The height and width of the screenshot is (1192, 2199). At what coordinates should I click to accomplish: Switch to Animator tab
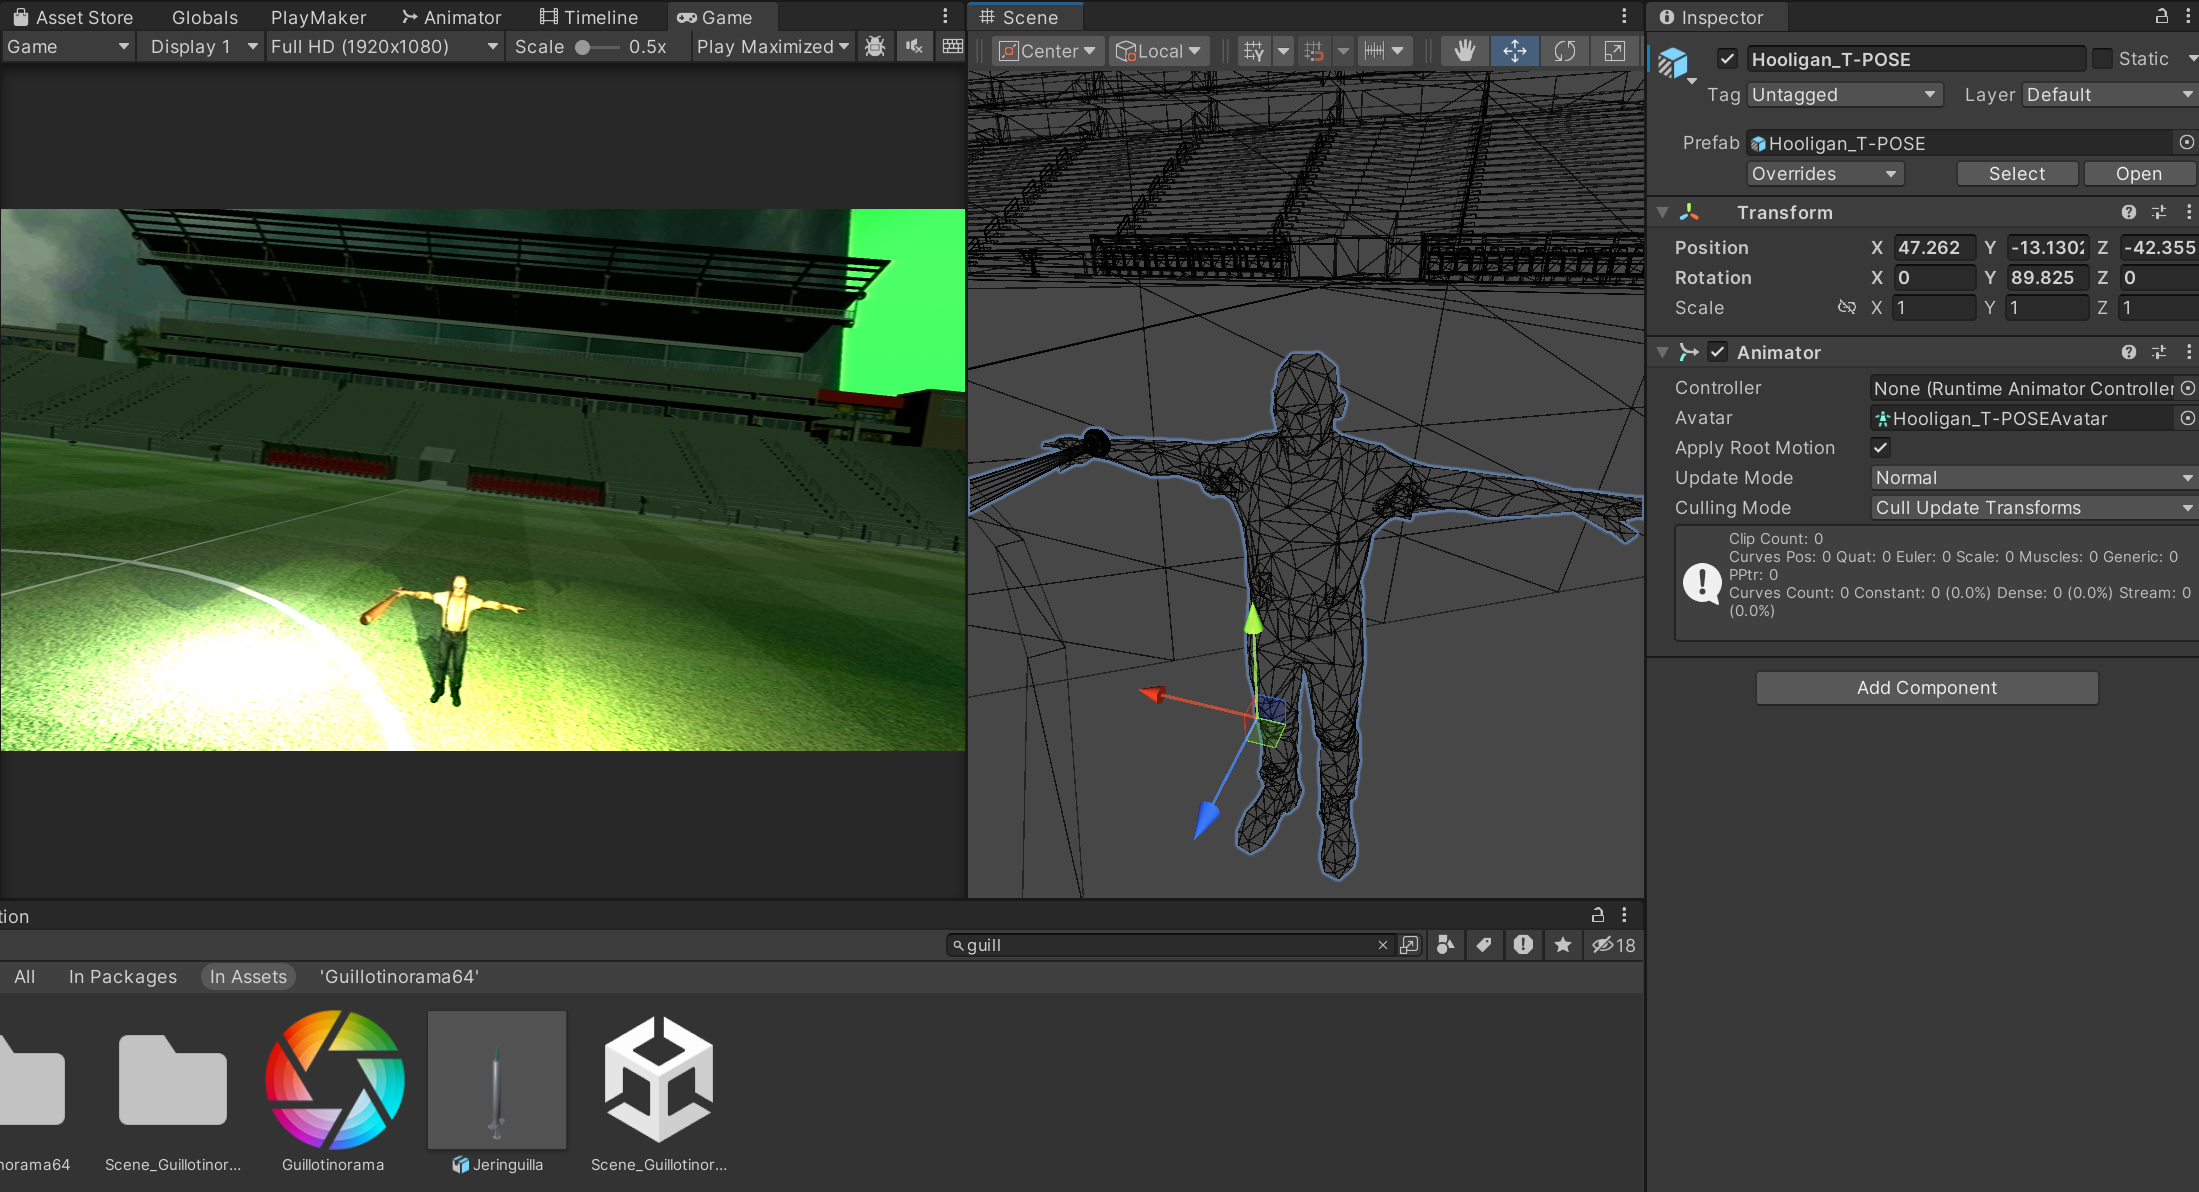tap(452, 17)
